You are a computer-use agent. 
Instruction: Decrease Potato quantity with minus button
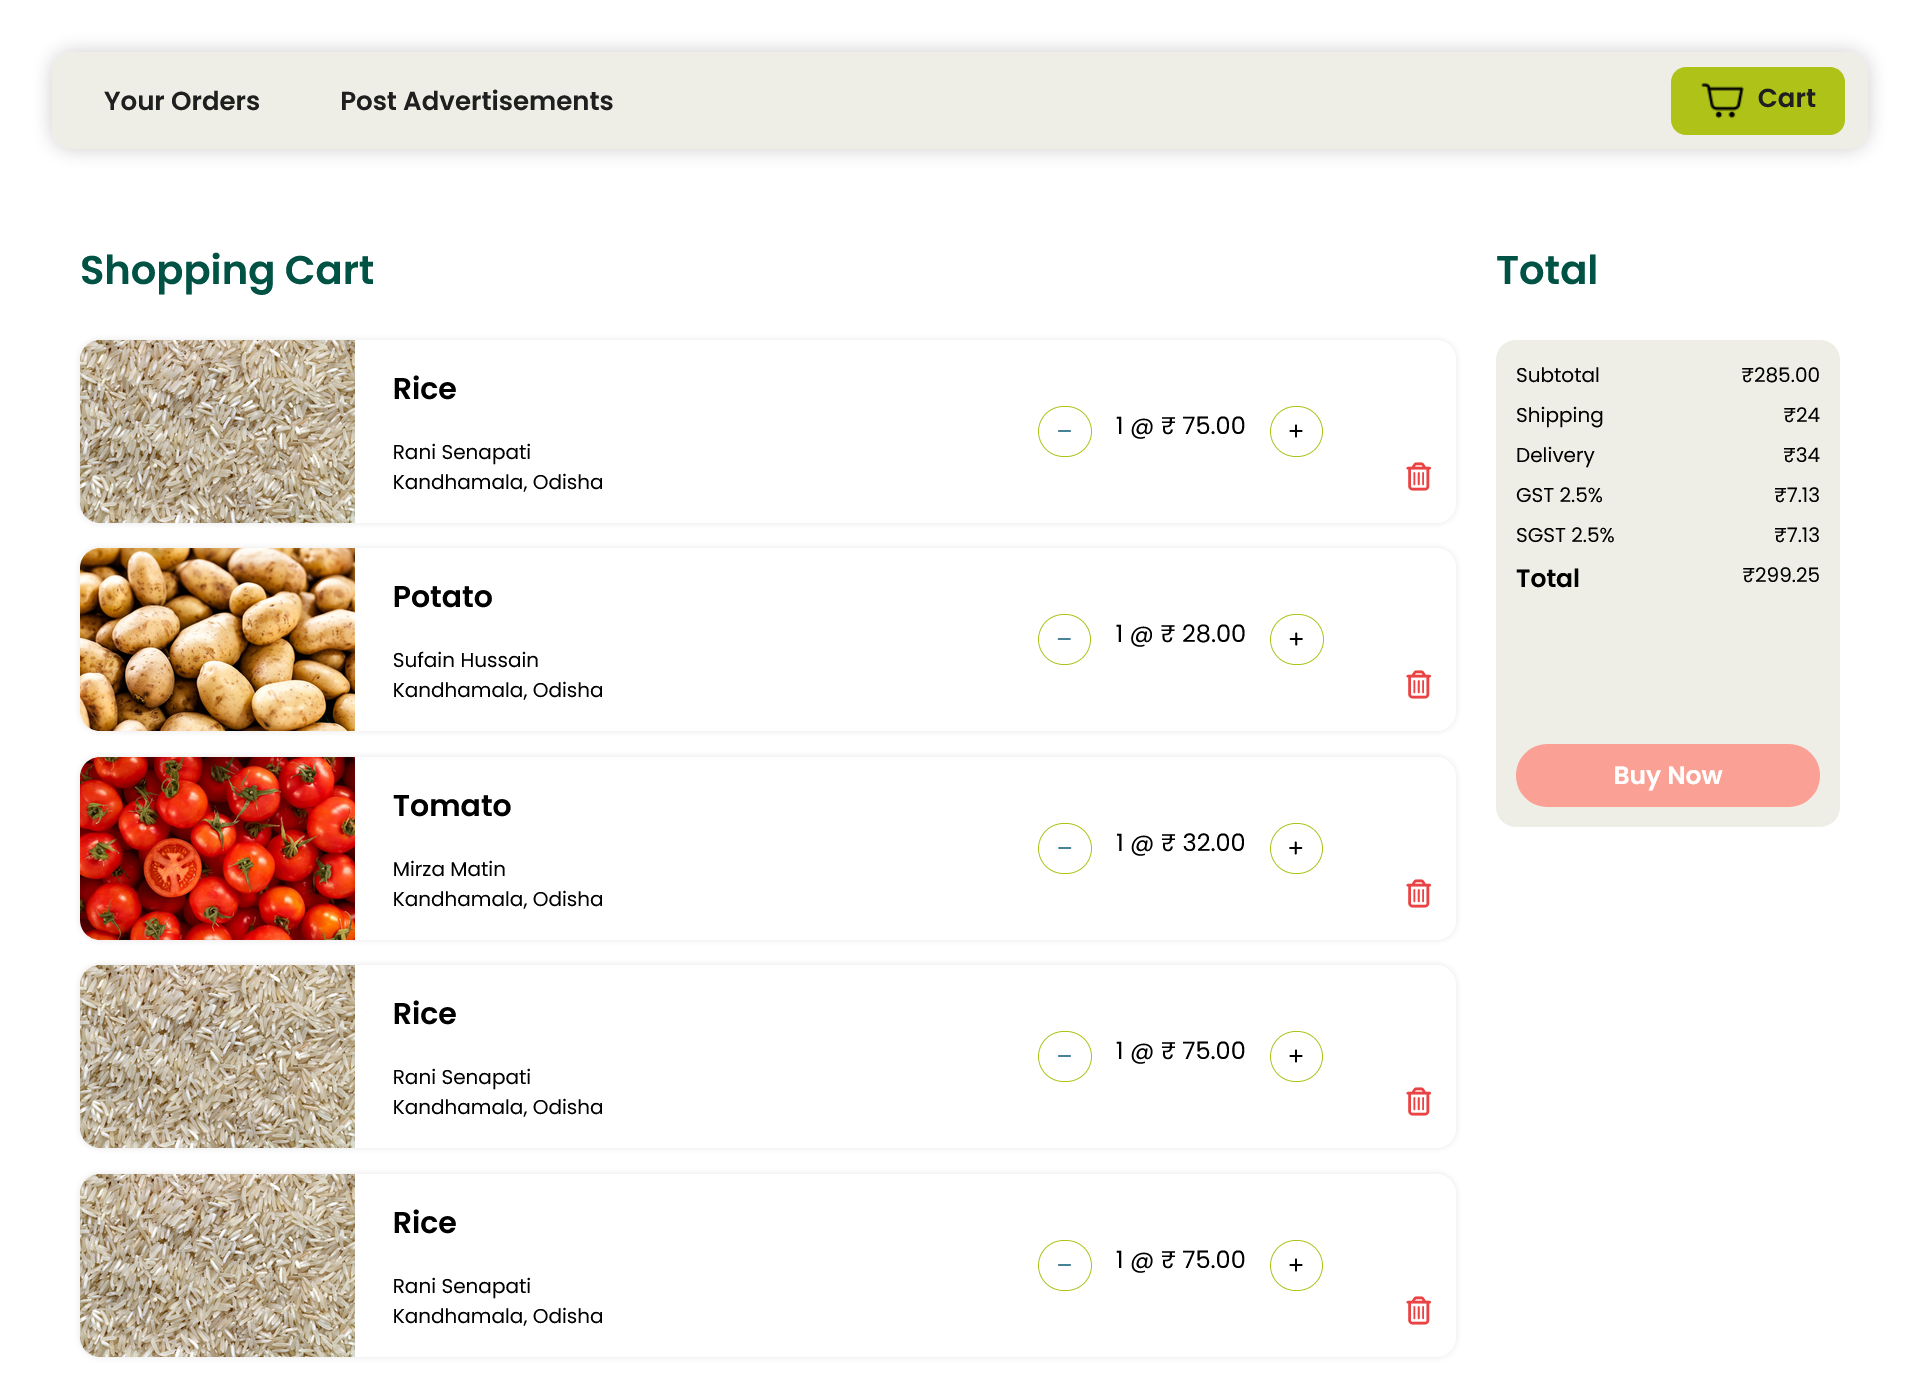coord(1064,639)
